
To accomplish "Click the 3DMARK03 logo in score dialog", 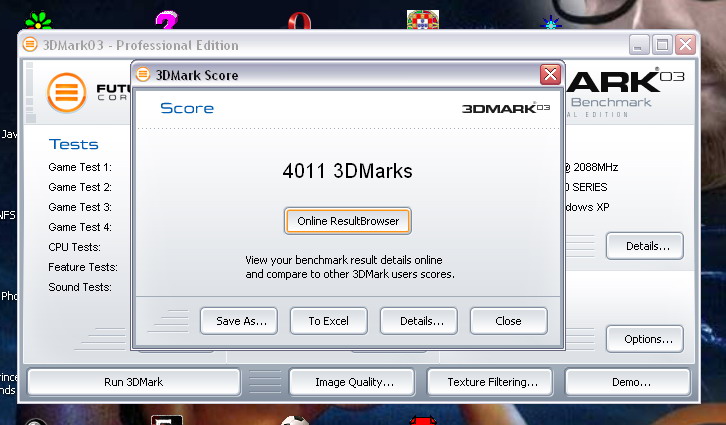I will (506, 108).
